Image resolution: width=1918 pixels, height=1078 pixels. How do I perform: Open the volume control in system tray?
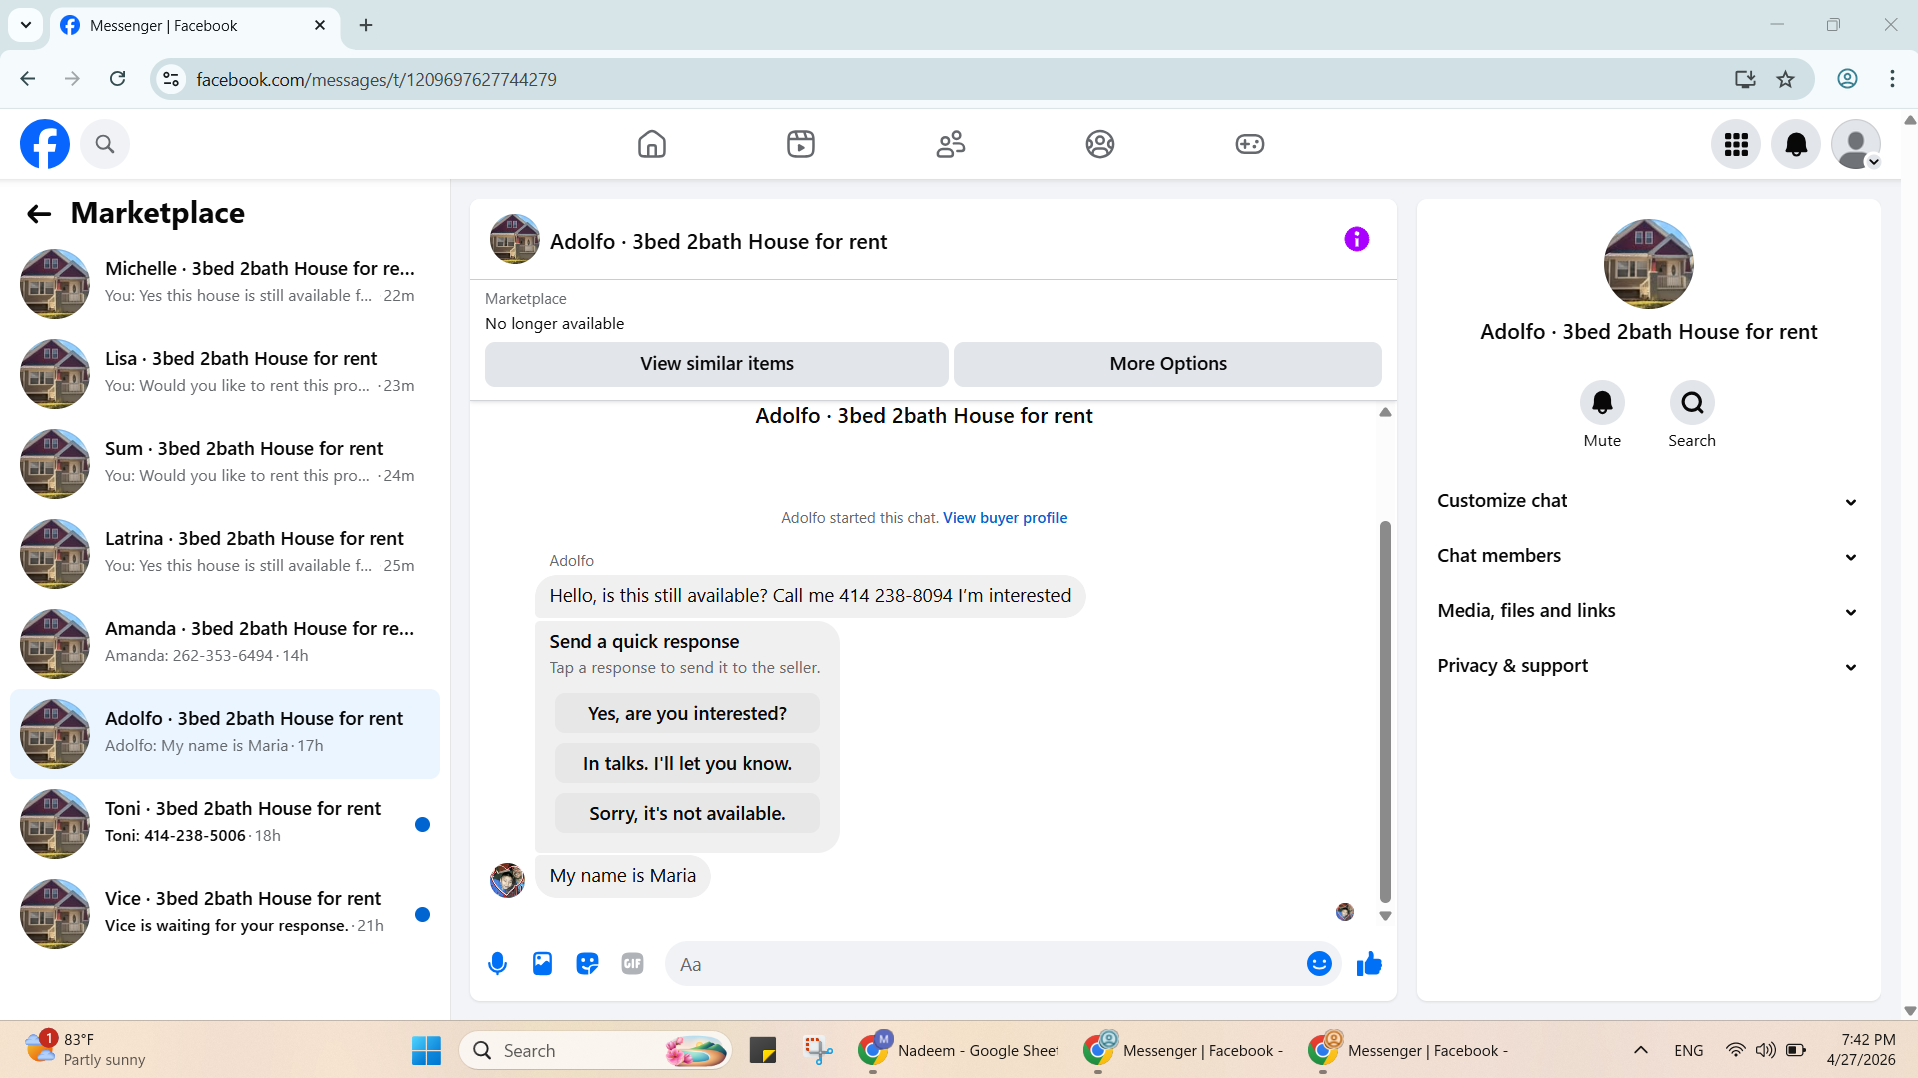coord(1766,1050)
